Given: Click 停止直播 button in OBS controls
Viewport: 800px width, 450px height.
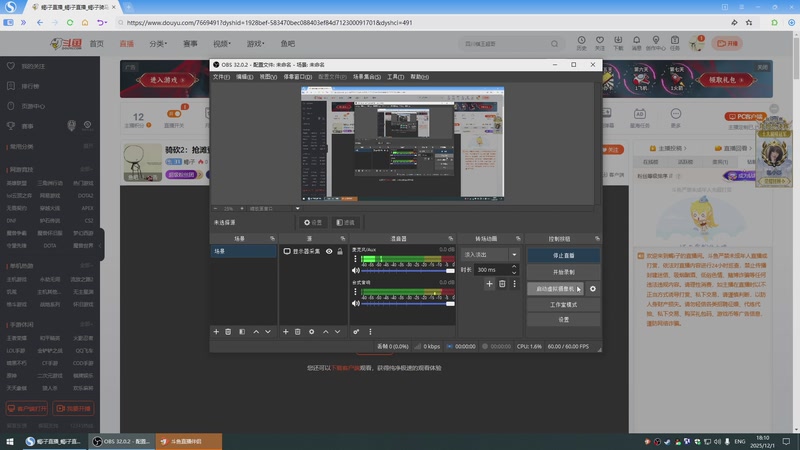Looking at the screenshot, I should click(x=563, y=255).
